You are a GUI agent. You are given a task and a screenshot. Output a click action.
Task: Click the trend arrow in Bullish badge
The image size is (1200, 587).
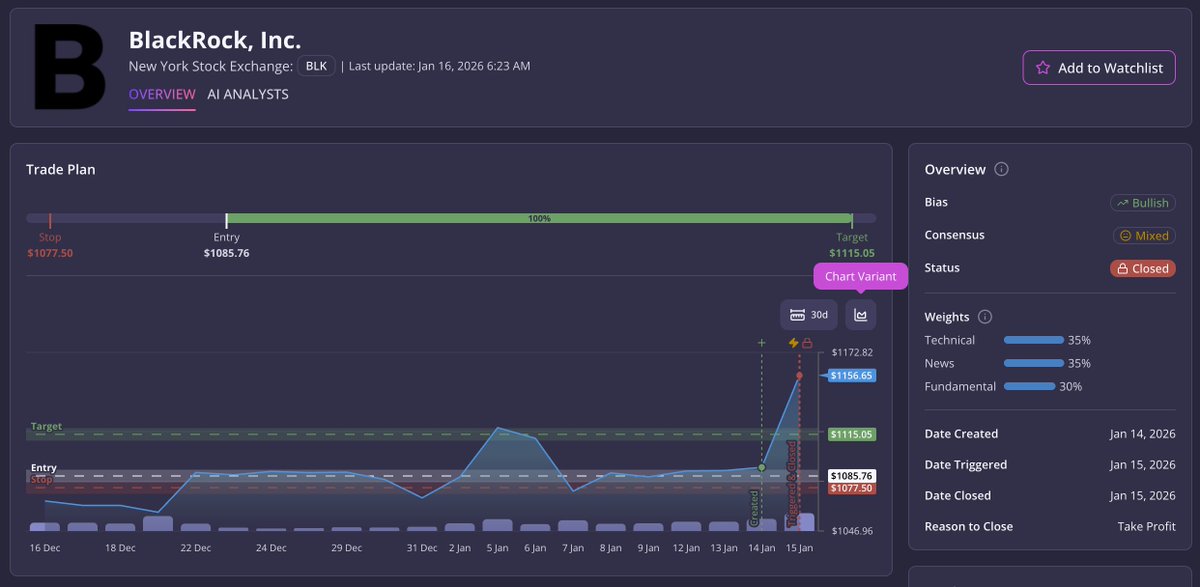[x=1122, y=203]
